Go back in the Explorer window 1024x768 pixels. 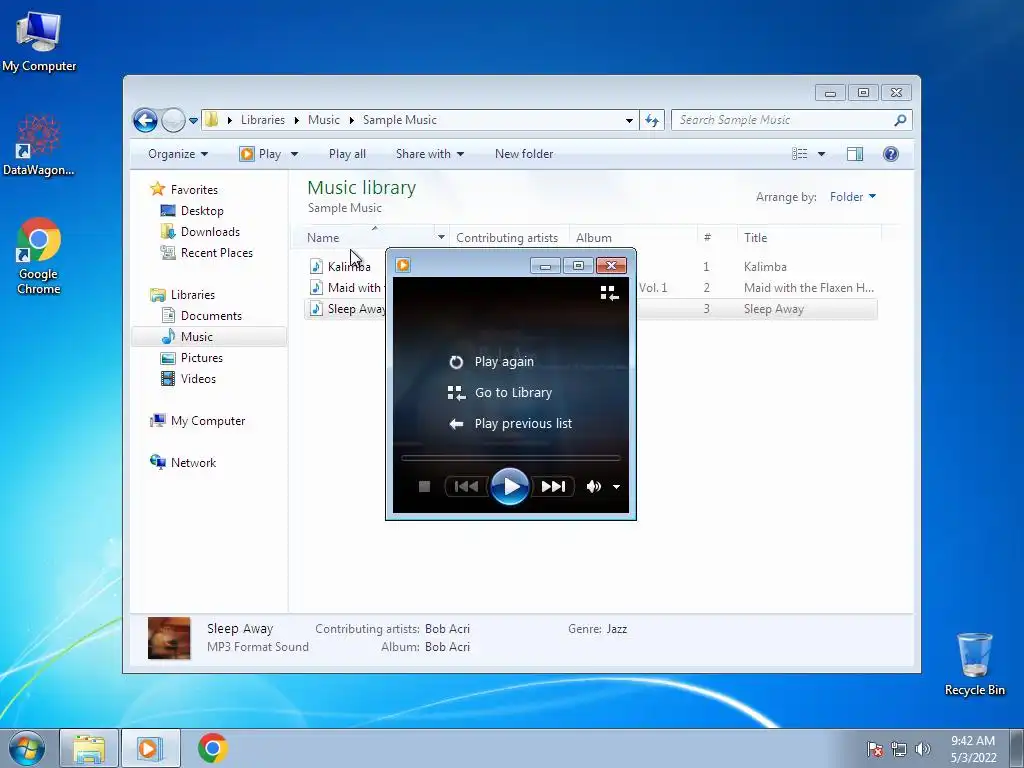pyautogui.click(x=145, y=120)
